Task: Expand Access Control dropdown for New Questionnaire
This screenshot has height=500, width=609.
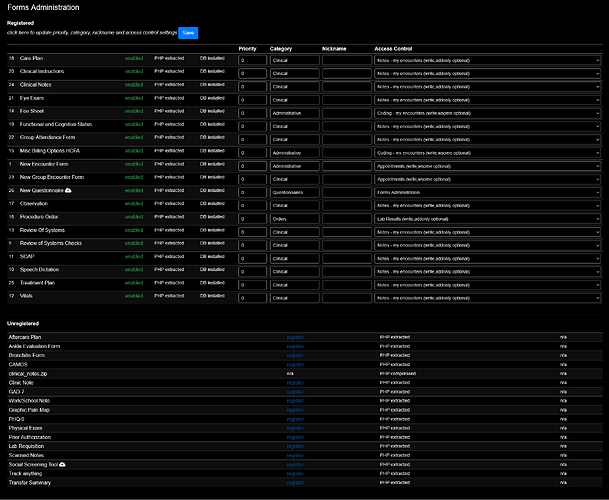Action: [x=486, y=191]
